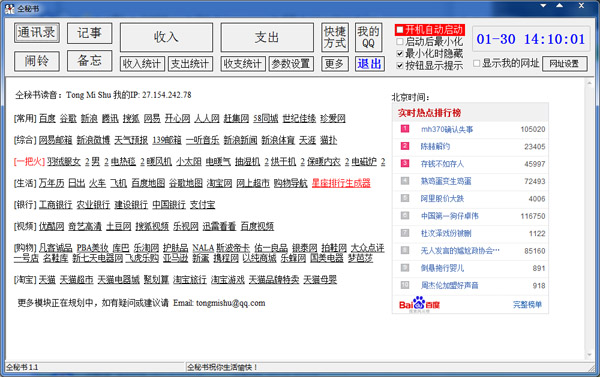Click the 退出 exit button
The width and height of the screenshot is (600, 377).
pyautogui.click(x=370, y=64)
